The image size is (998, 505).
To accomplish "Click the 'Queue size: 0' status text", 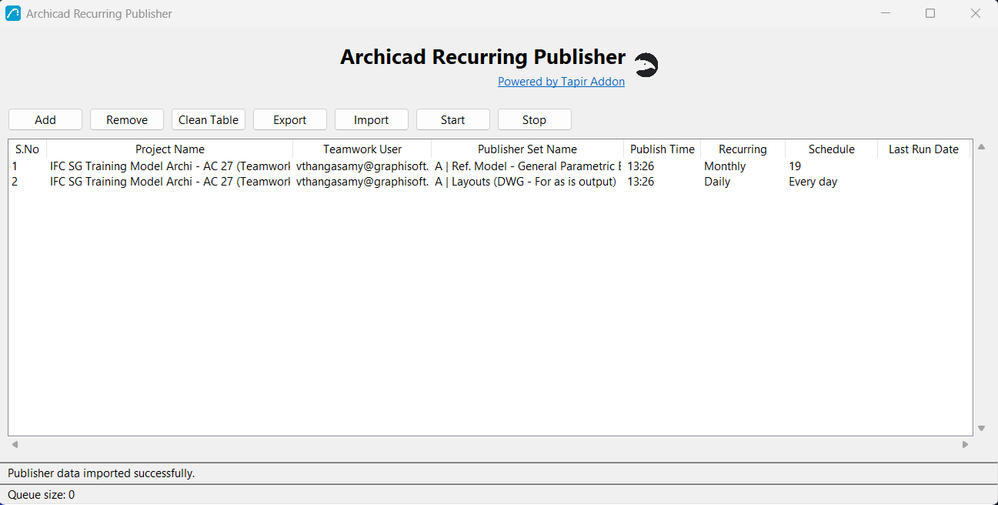I will coord(41,495).
